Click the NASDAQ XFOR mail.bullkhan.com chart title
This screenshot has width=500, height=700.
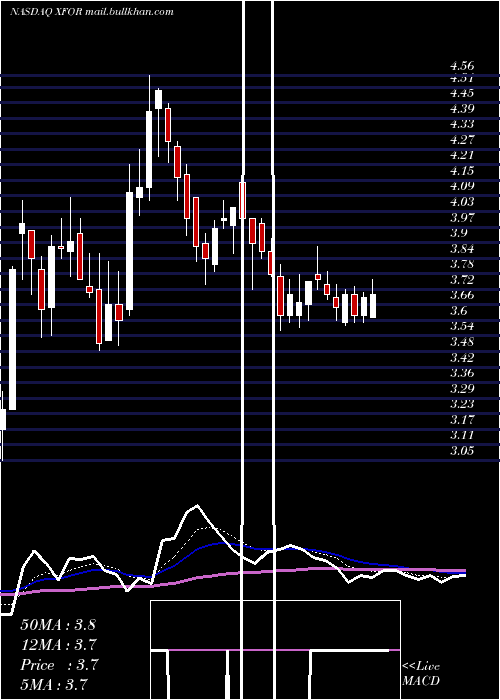(x=92, y=12)
